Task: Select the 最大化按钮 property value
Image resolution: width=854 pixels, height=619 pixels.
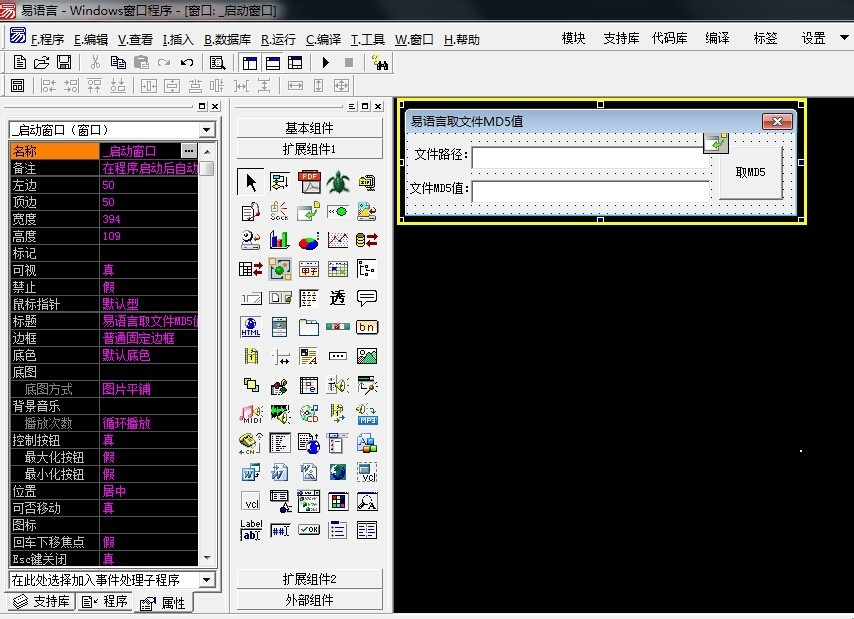Action: click(x=148, y=457)
